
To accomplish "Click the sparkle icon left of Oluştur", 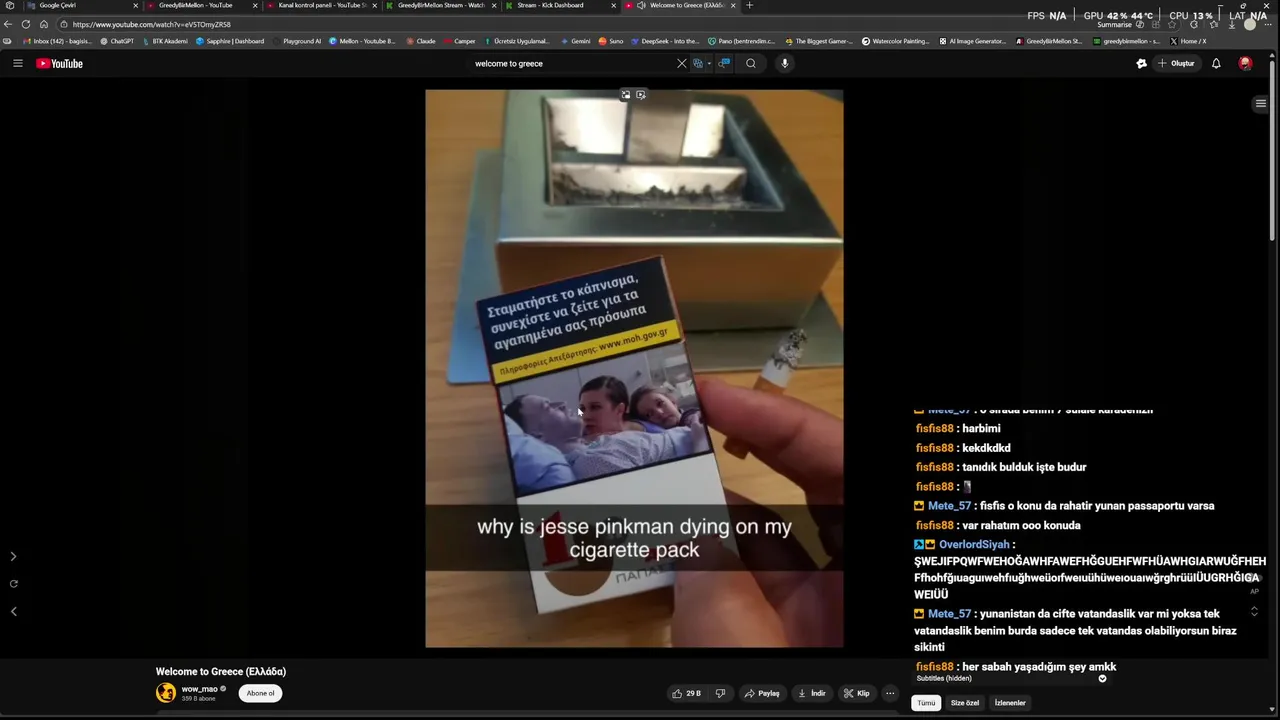I will [1141, 63].
